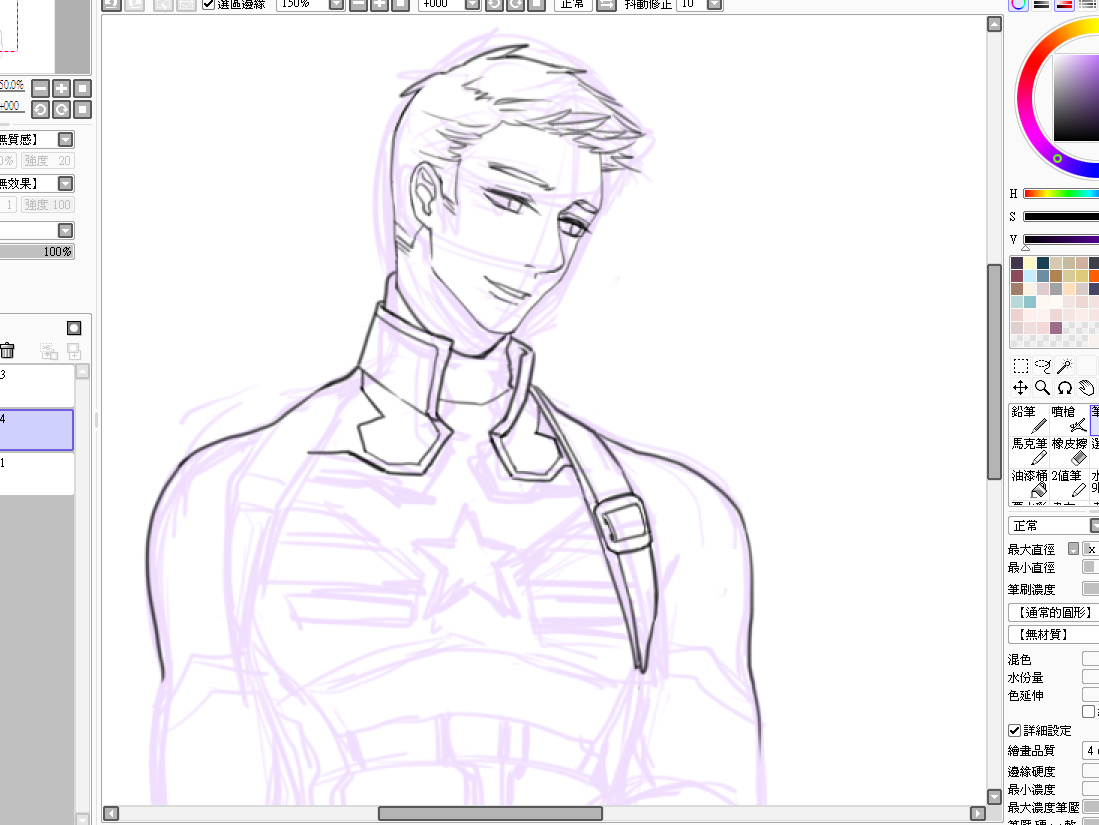Select layer 1 in layer list
Image resolution: width=1099 pixels, height=825 pixels.
point(36,474)
